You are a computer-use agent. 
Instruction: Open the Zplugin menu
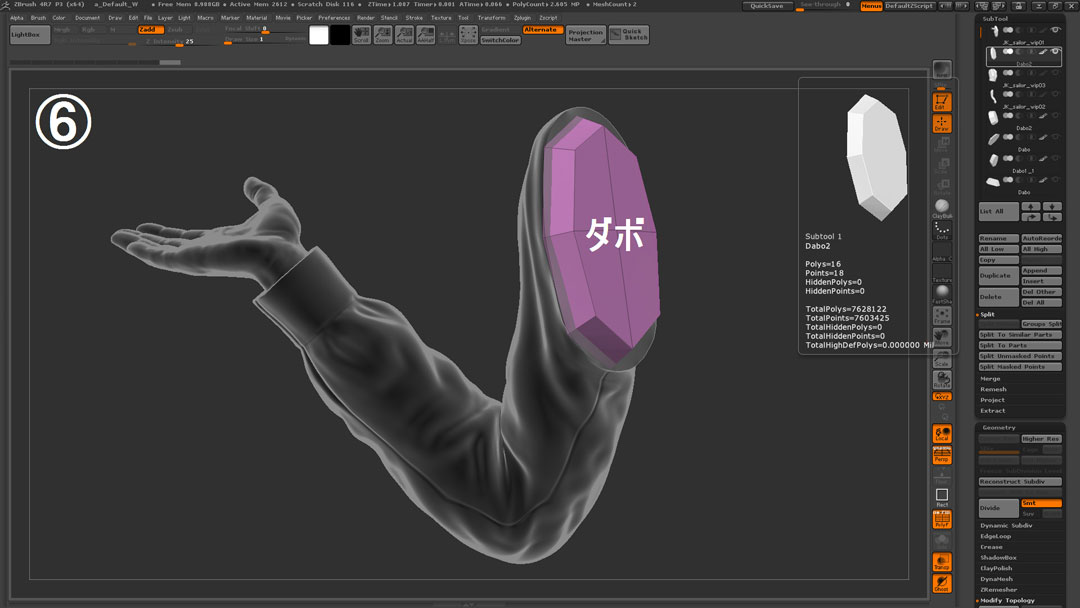(523, 18)
